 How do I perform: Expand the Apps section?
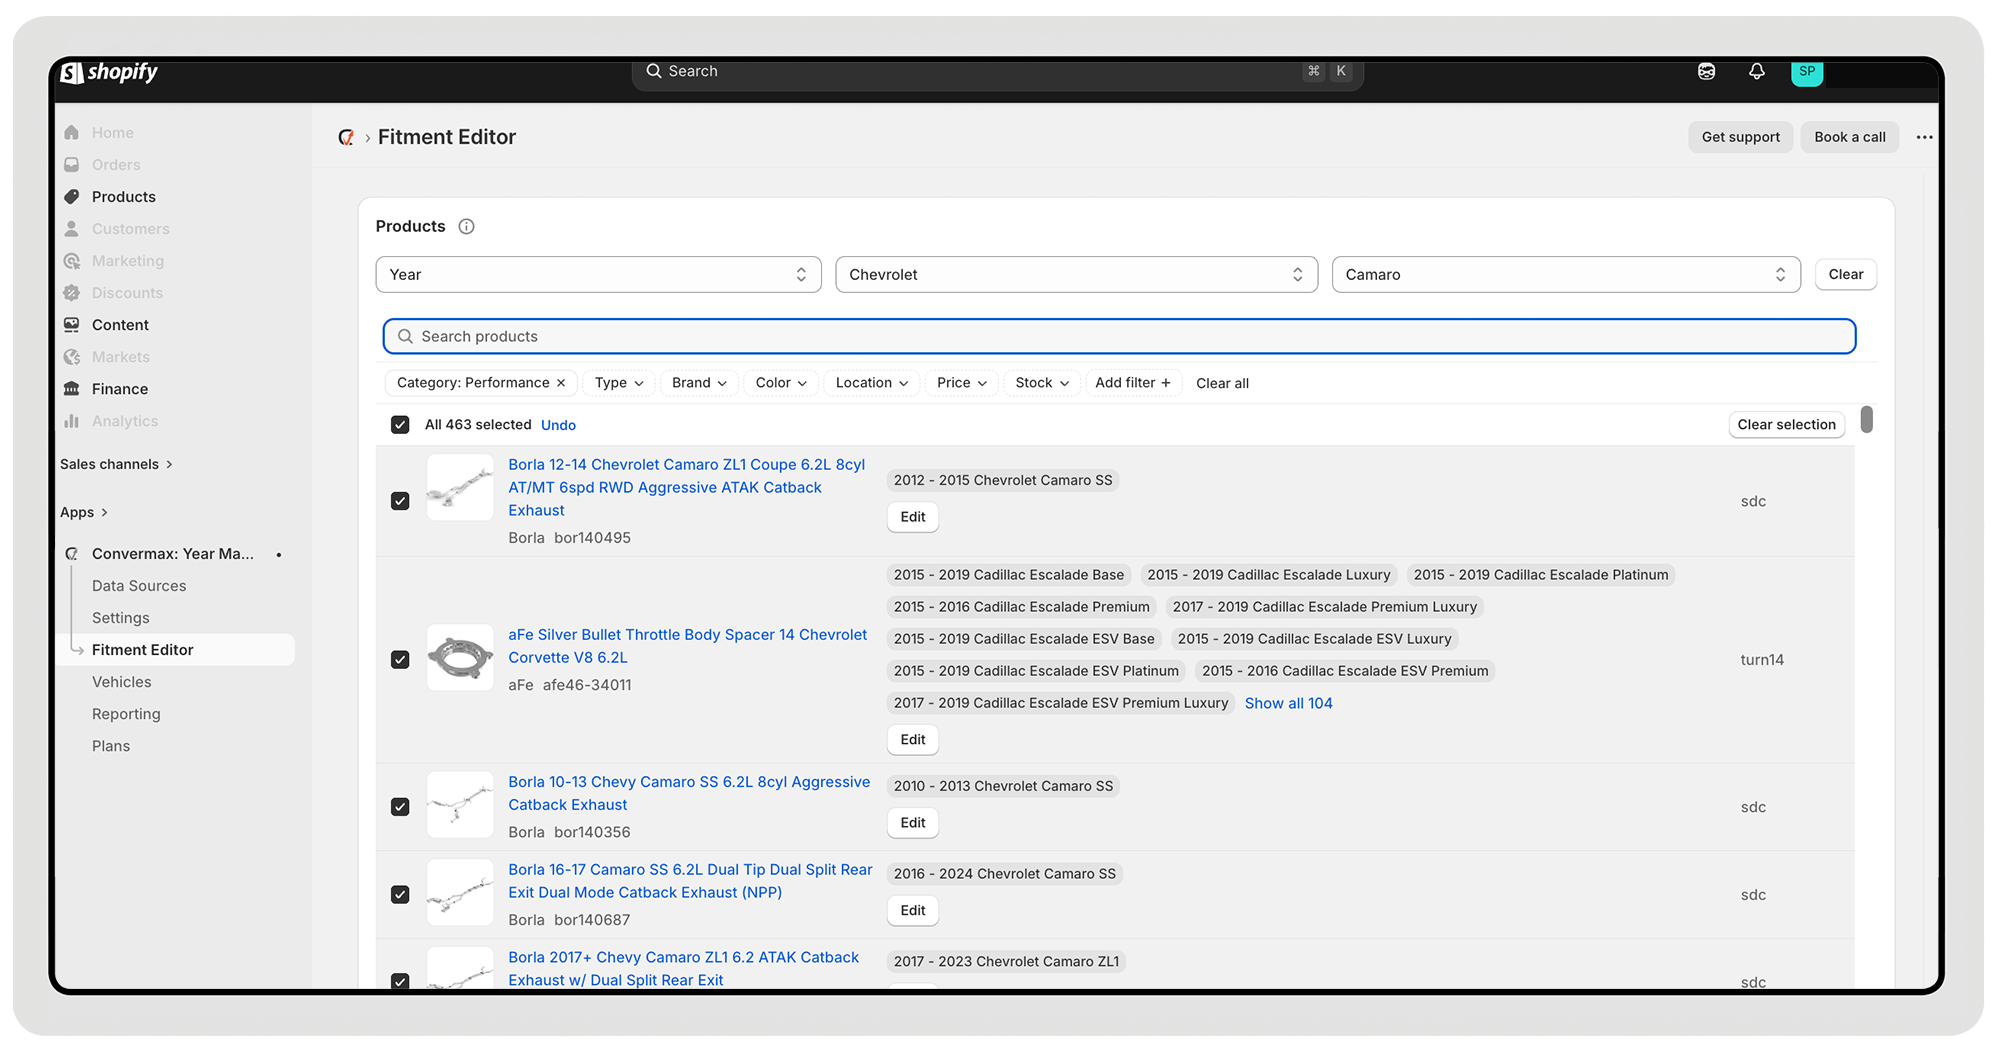[x=84, y=512]
